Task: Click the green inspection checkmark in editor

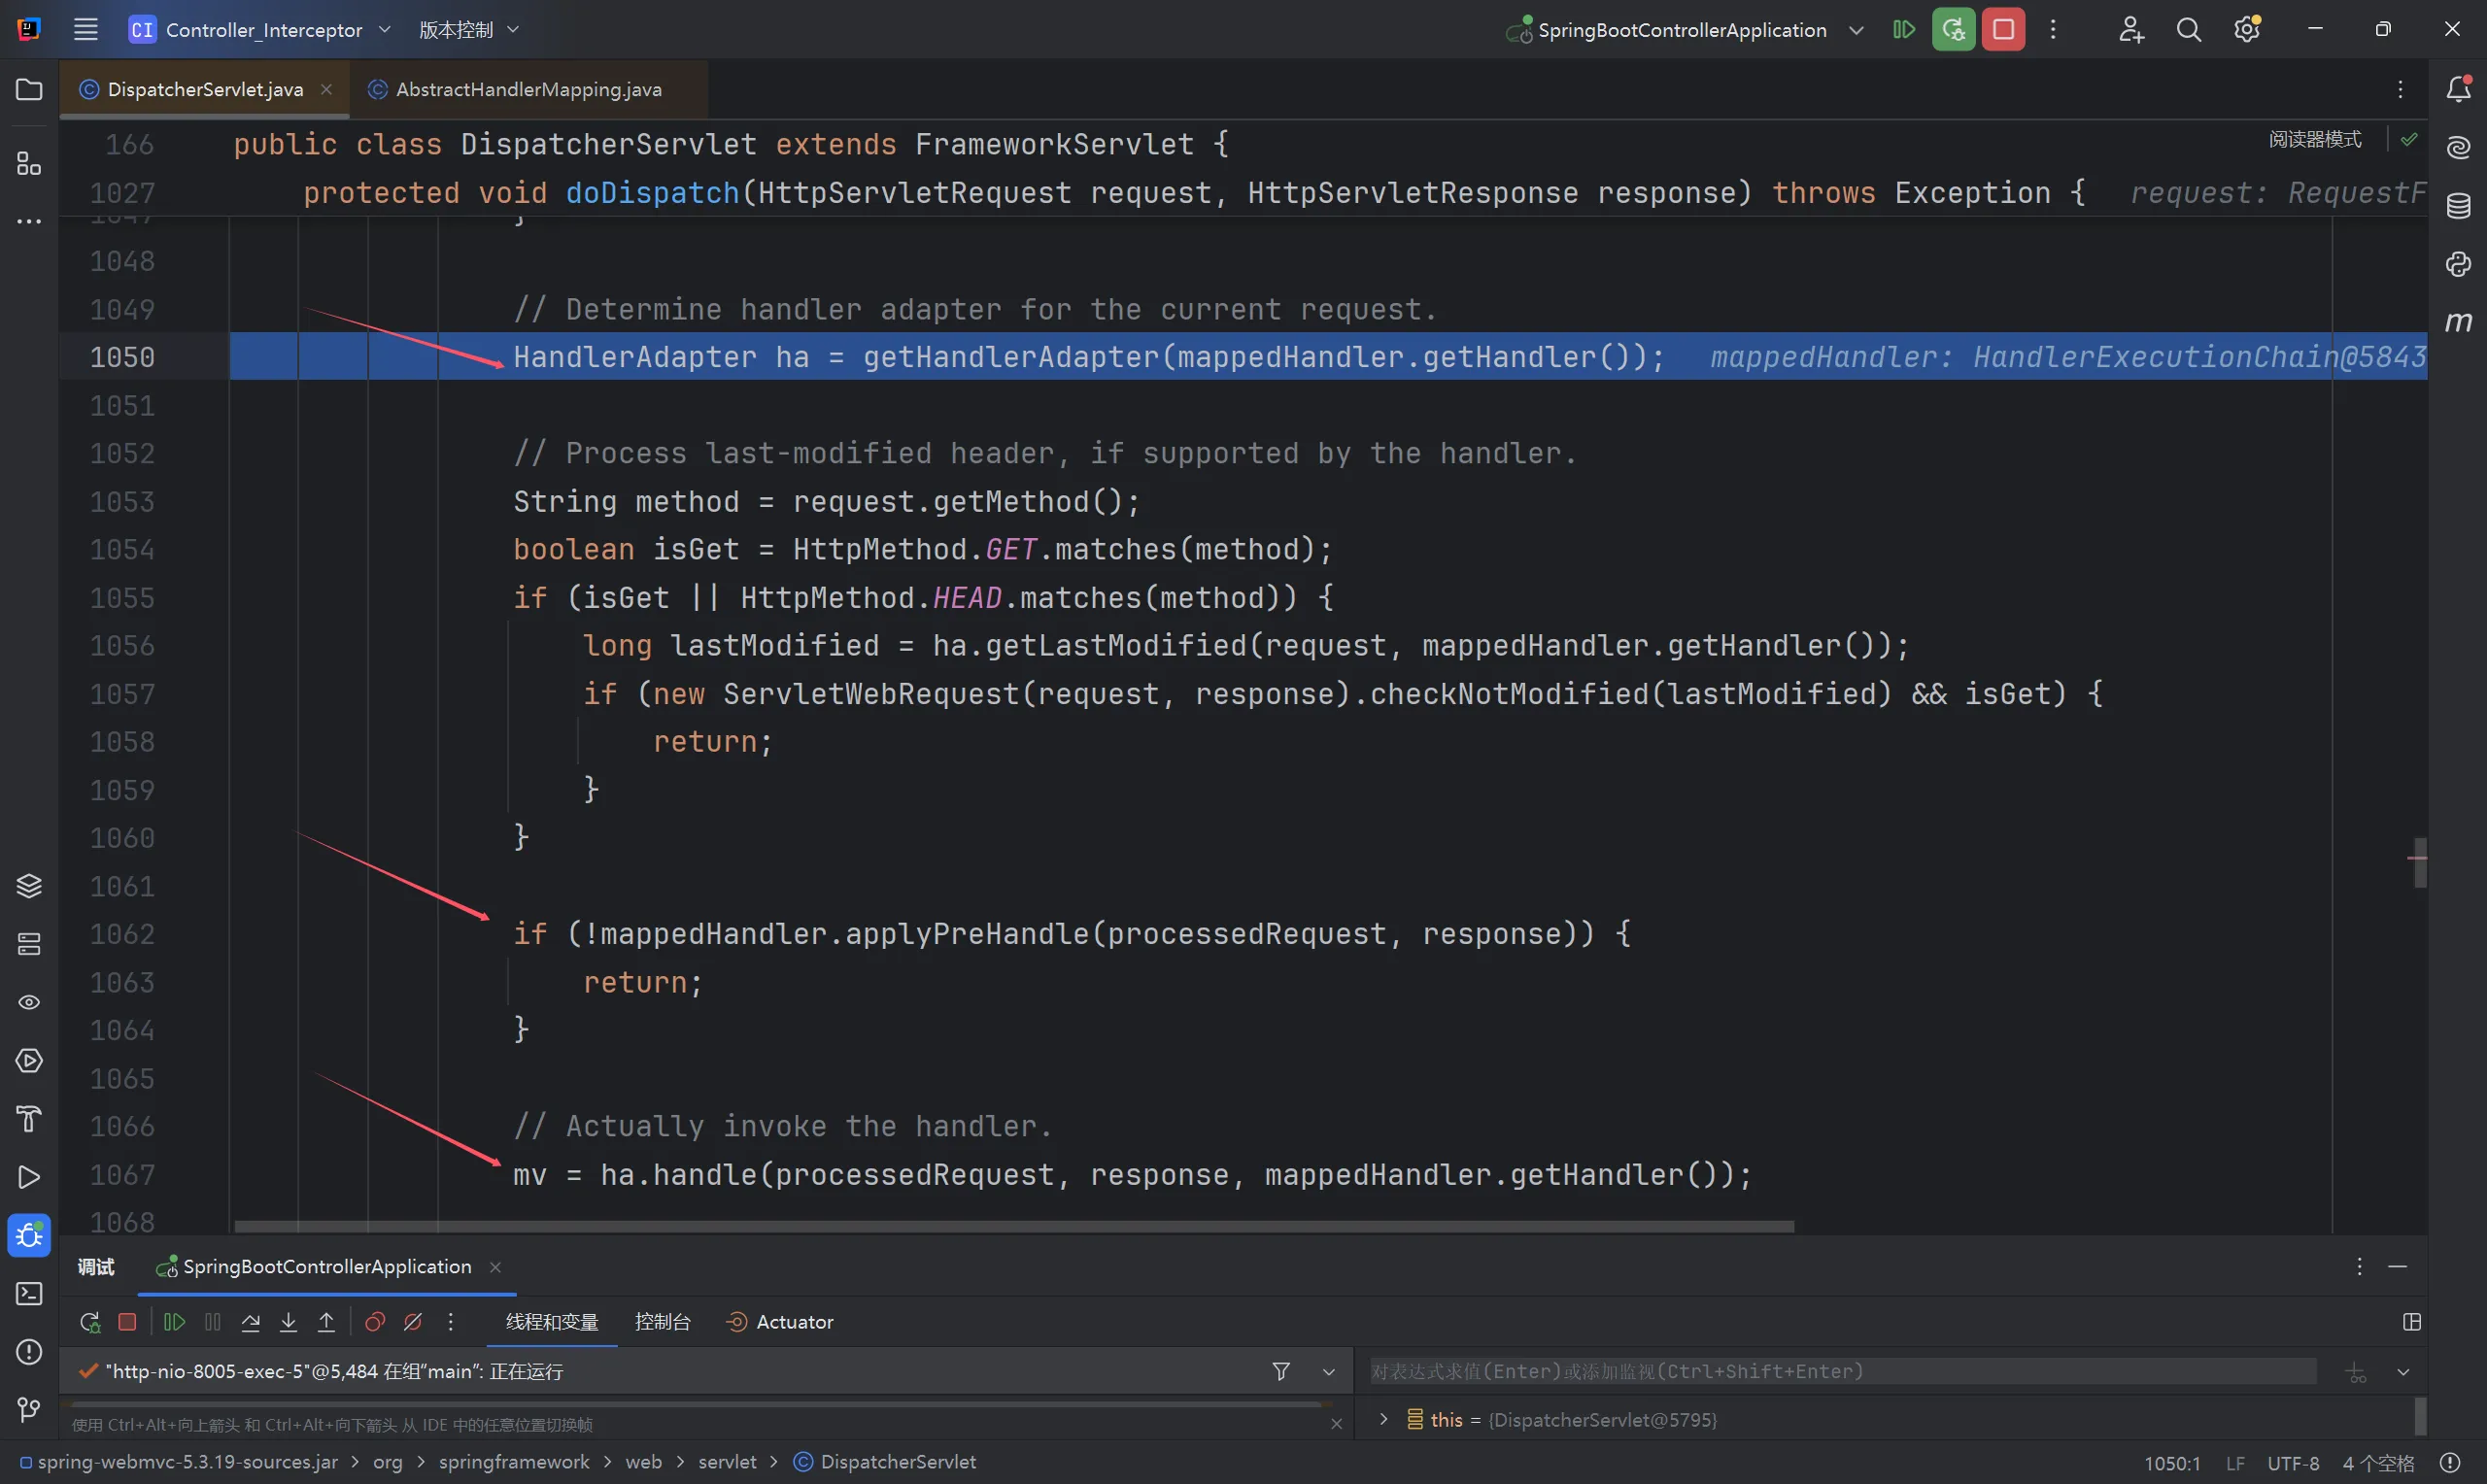Action: pyautogui.click(x=2409, y=139)
